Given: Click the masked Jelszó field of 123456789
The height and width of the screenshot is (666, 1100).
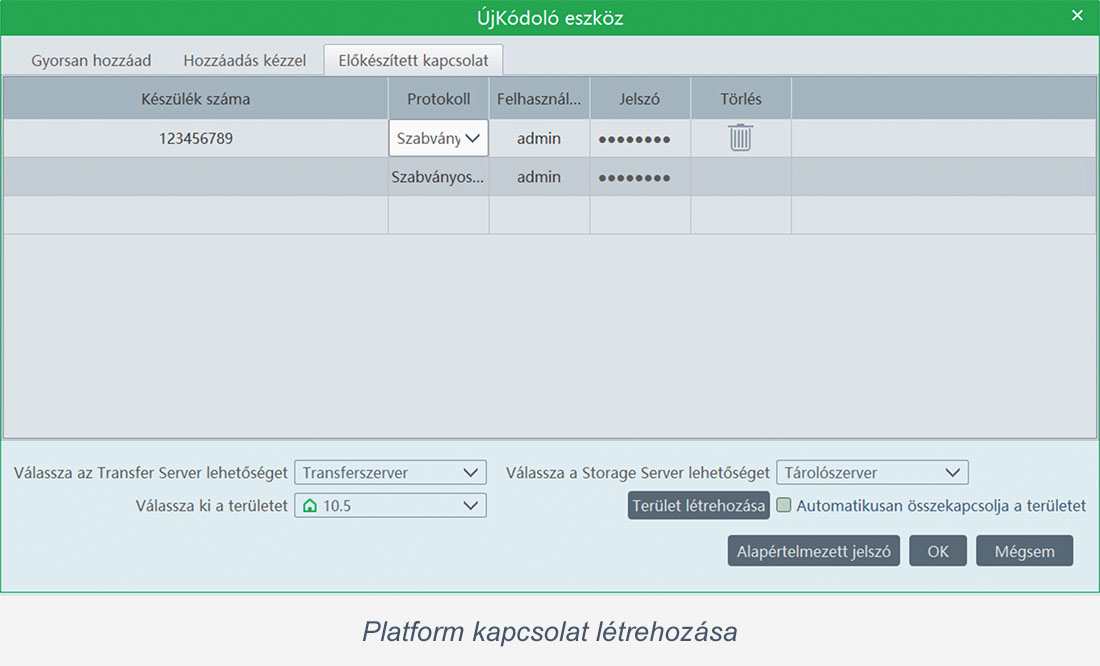Looking at the screenshot, I should 640,138.
